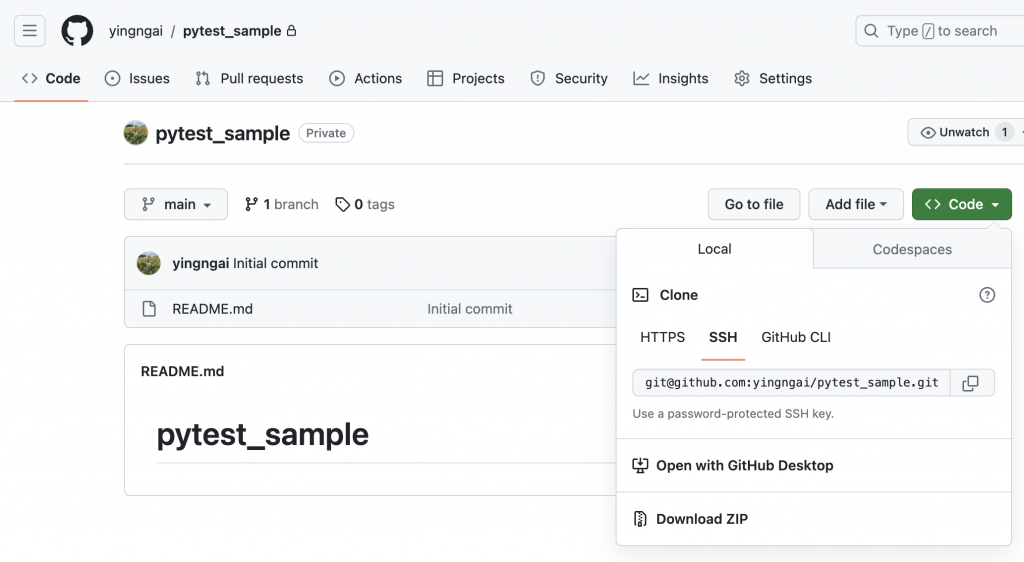Open the Code repository tab

pyautogui.click(x=51, y=78)
